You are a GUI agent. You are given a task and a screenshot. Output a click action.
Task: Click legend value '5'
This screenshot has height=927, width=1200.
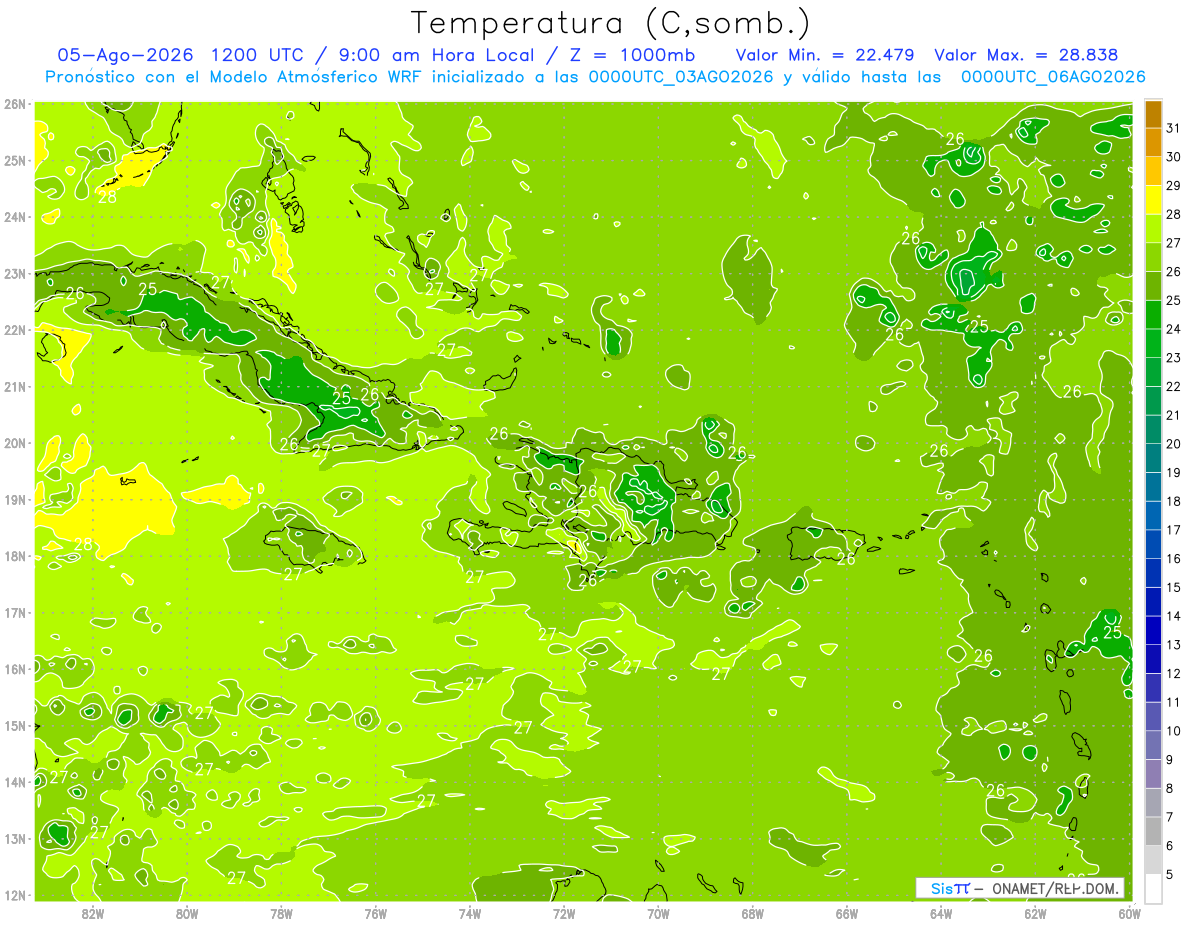(1170, 874)
